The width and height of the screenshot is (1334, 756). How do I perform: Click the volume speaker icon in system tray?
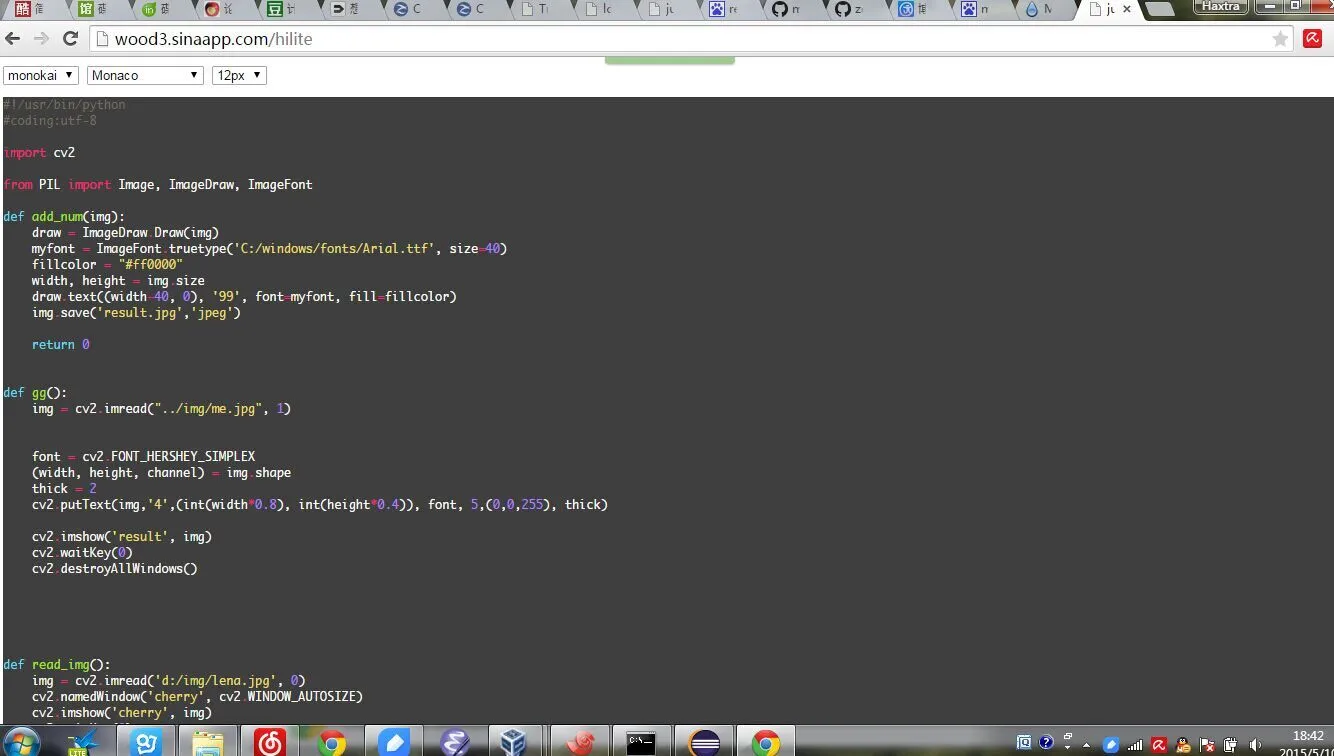coord(1256,744)
